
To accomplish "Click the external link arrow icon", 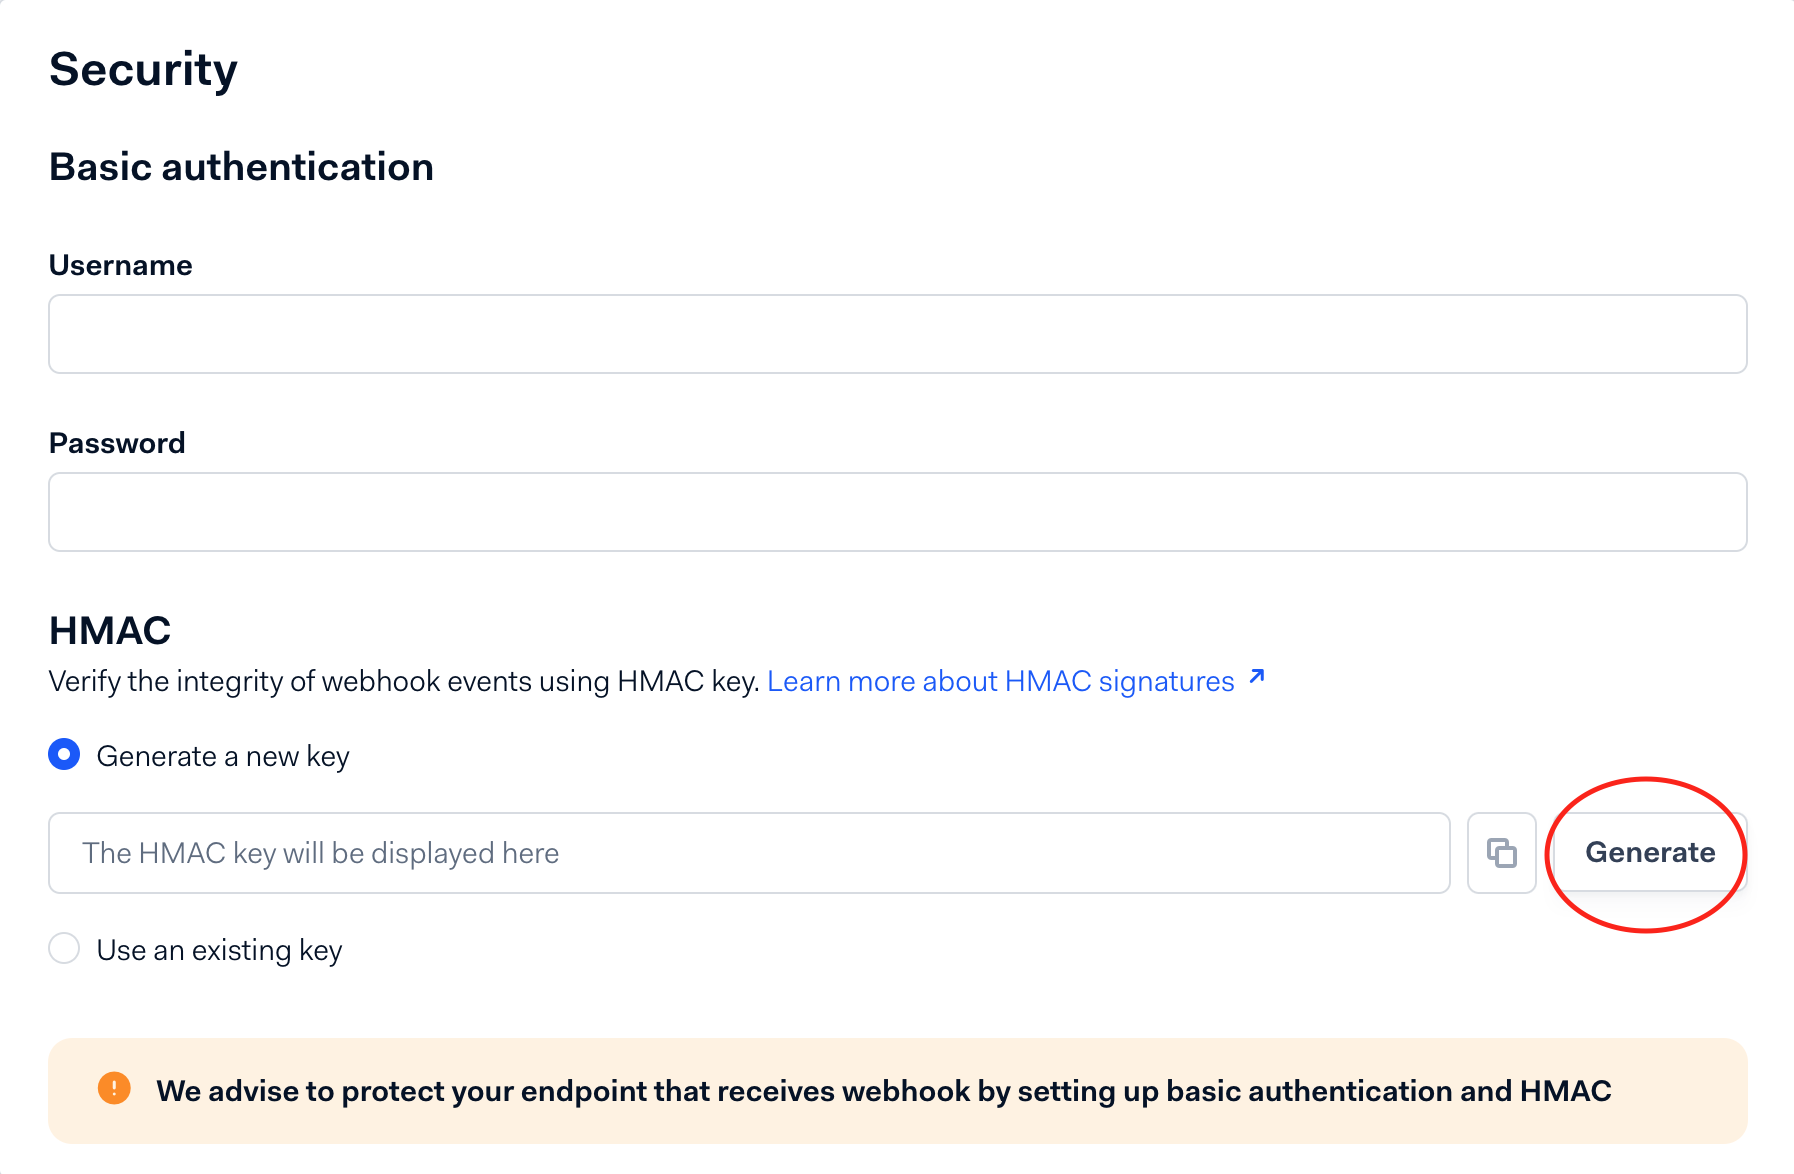I will tap(1257, 678).
